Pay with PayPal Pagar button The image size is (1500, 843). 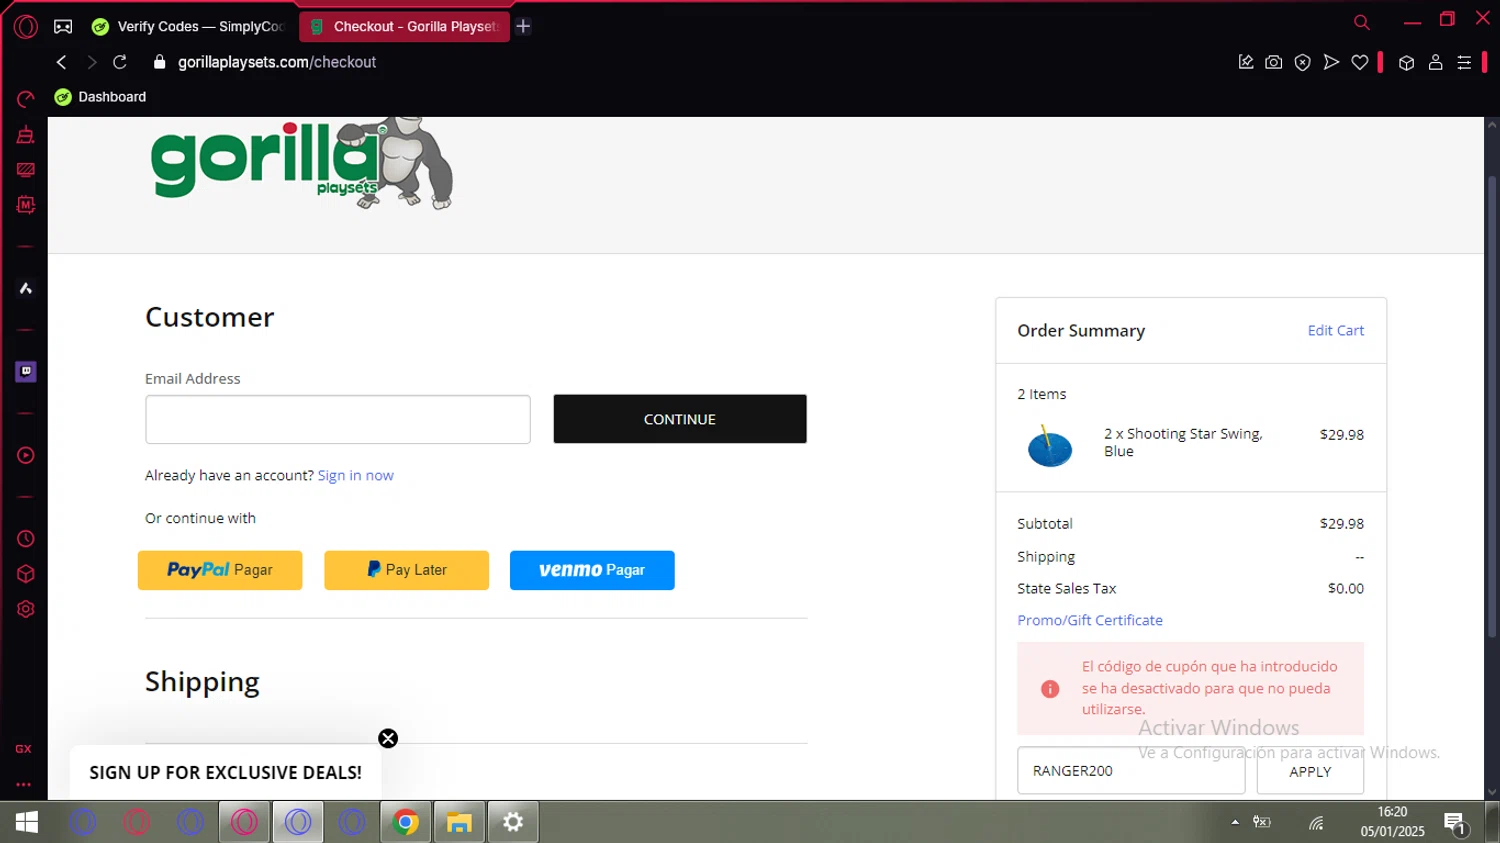pos(220,570)
